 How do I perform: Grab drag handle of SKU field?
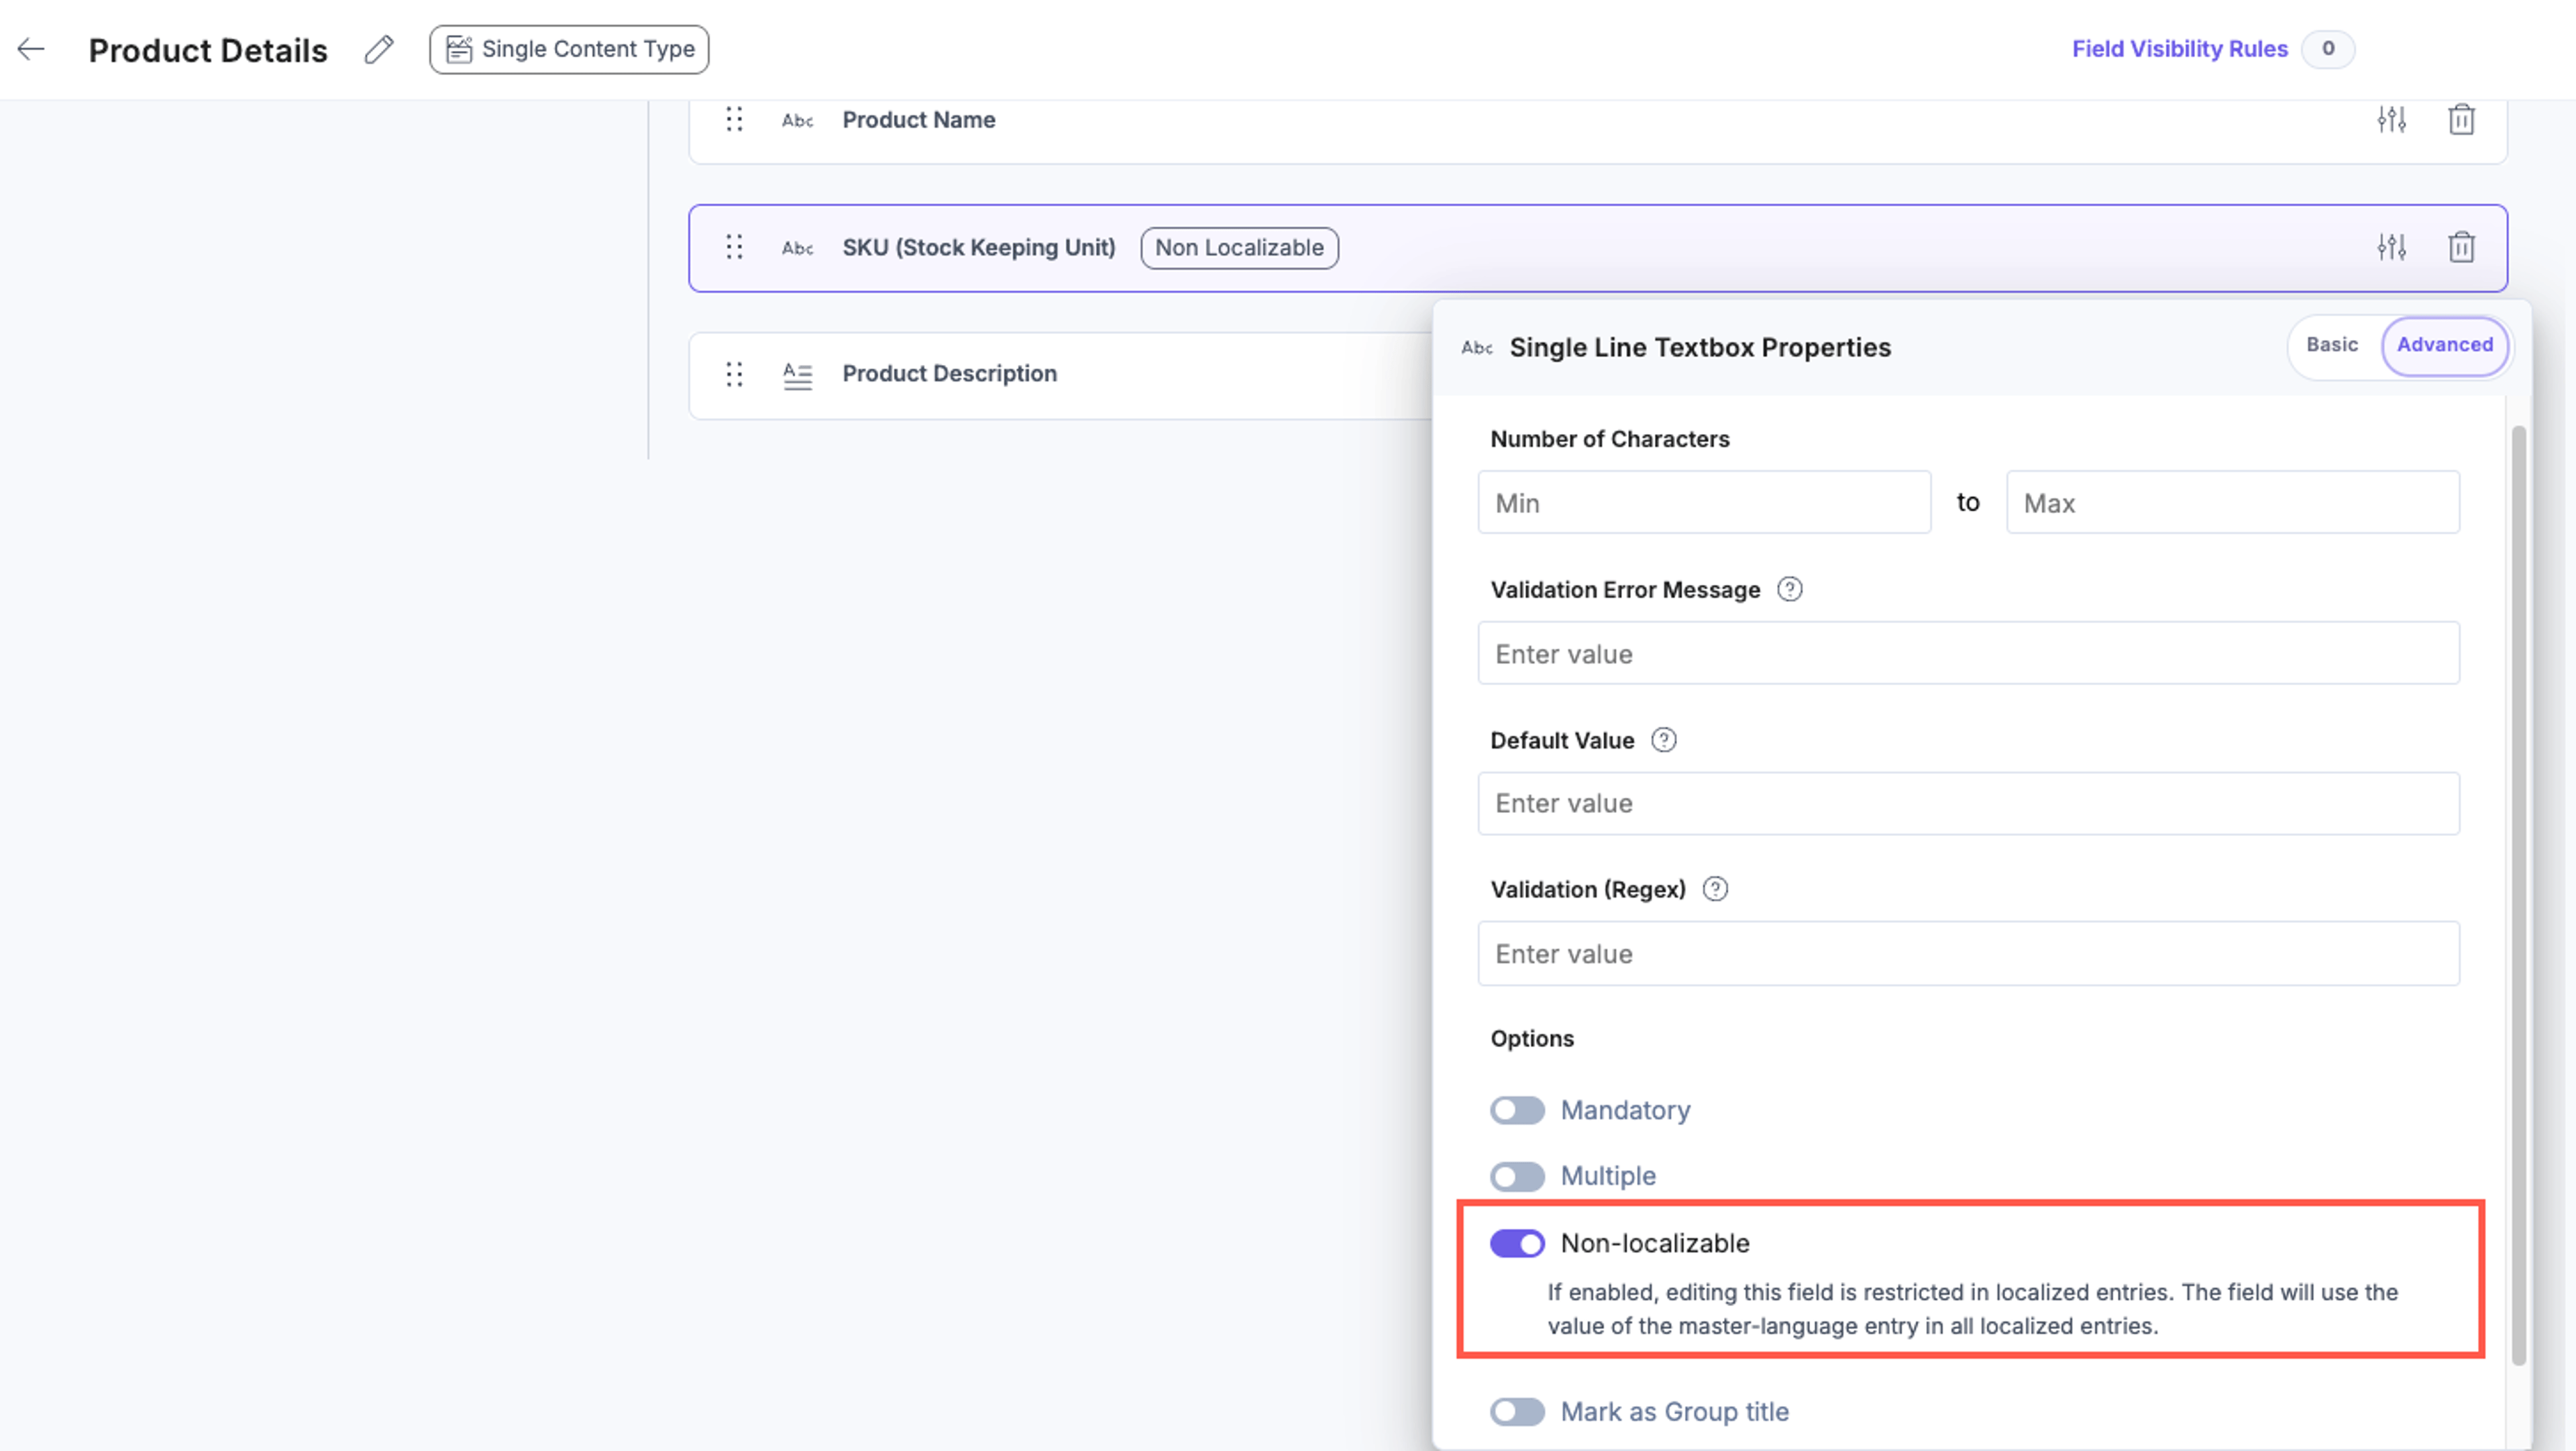coord(734,247)
